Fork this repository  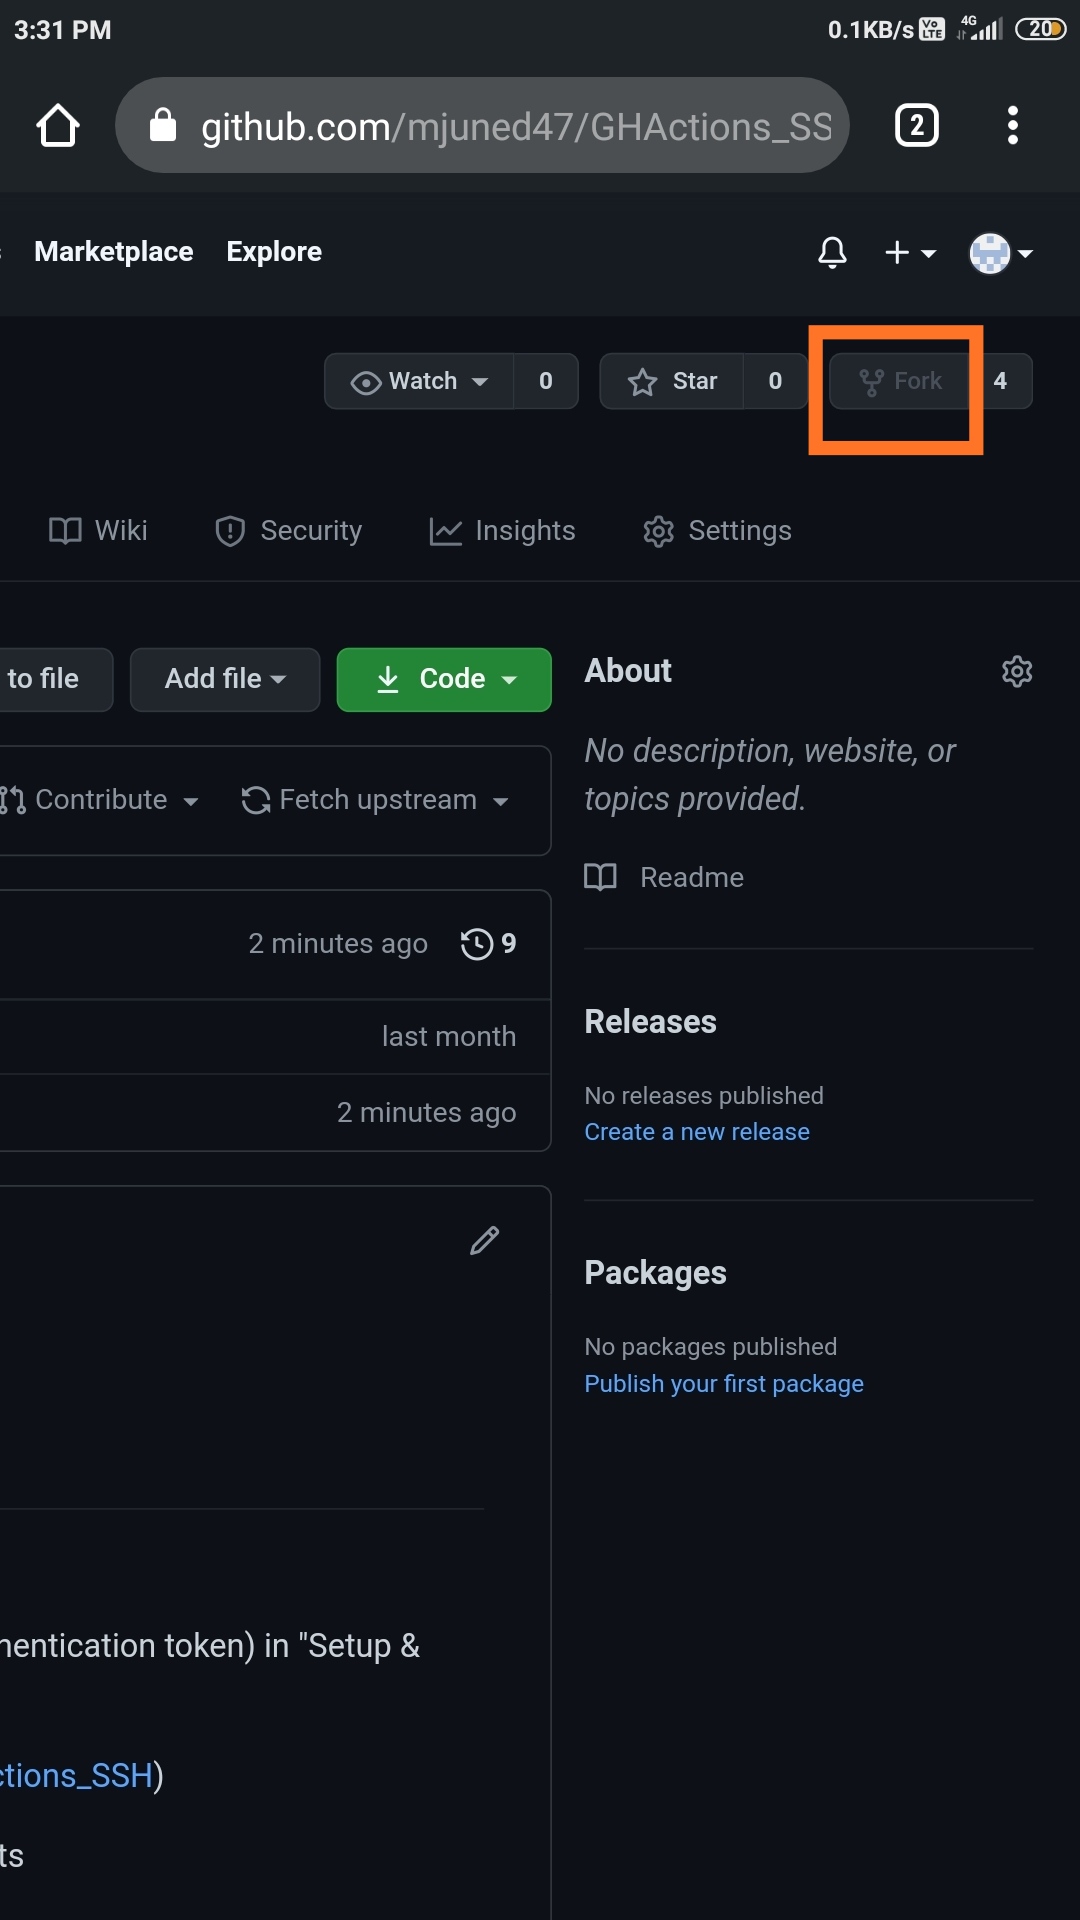pos(900,381)
